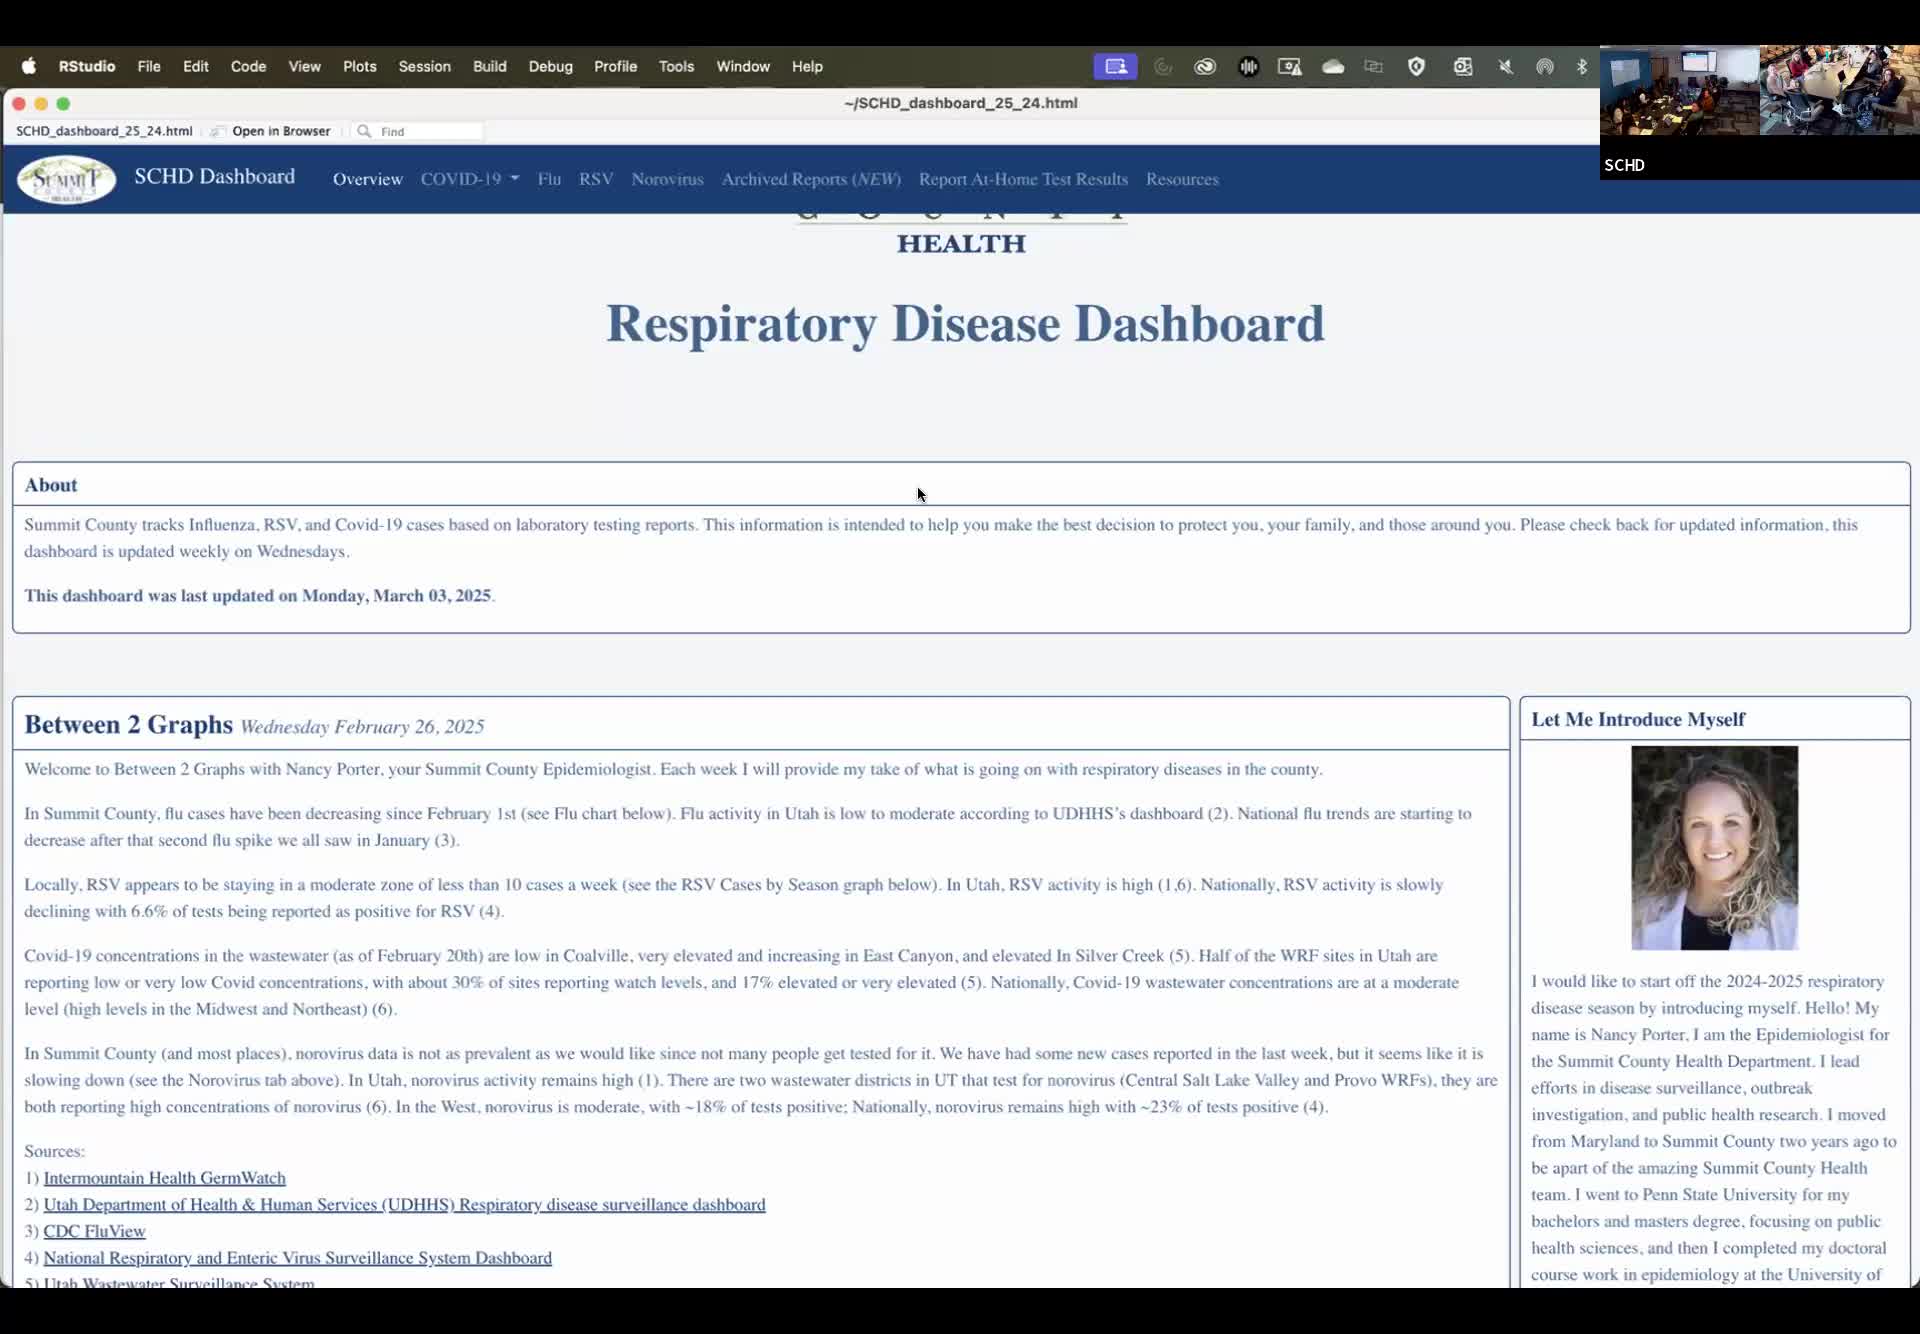Toggle the muted sound icon in menu bar

(x=1505, y=67)
